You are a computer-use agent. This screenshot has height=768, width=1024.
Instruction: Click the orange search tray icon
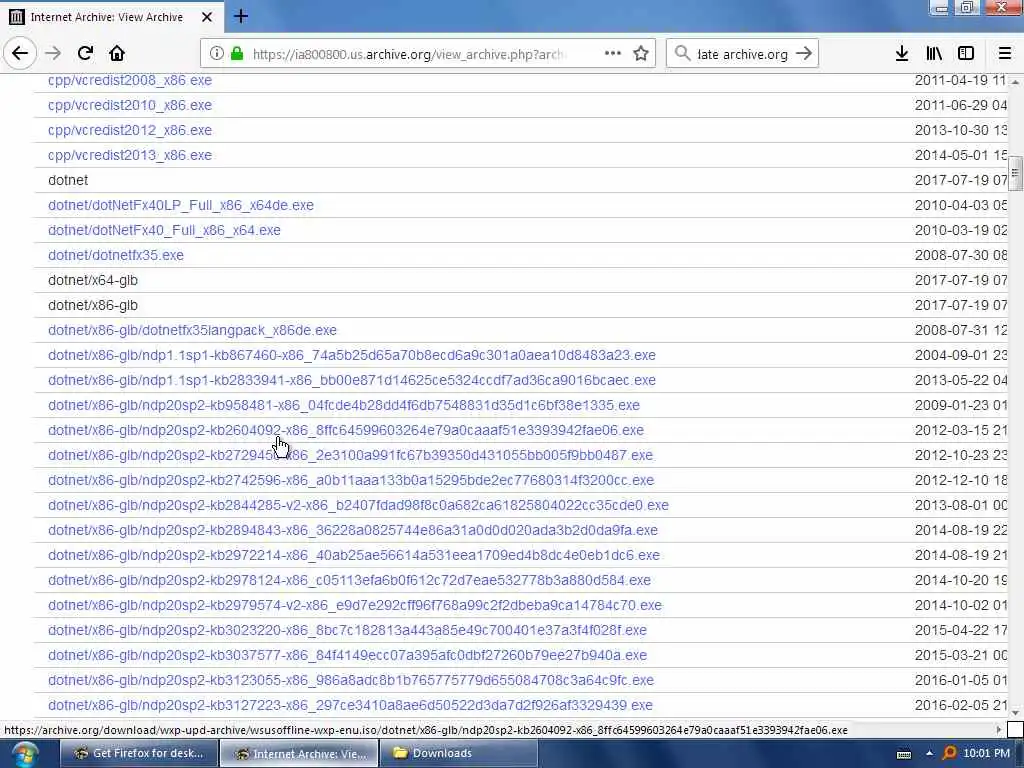[x=950, y=754]
